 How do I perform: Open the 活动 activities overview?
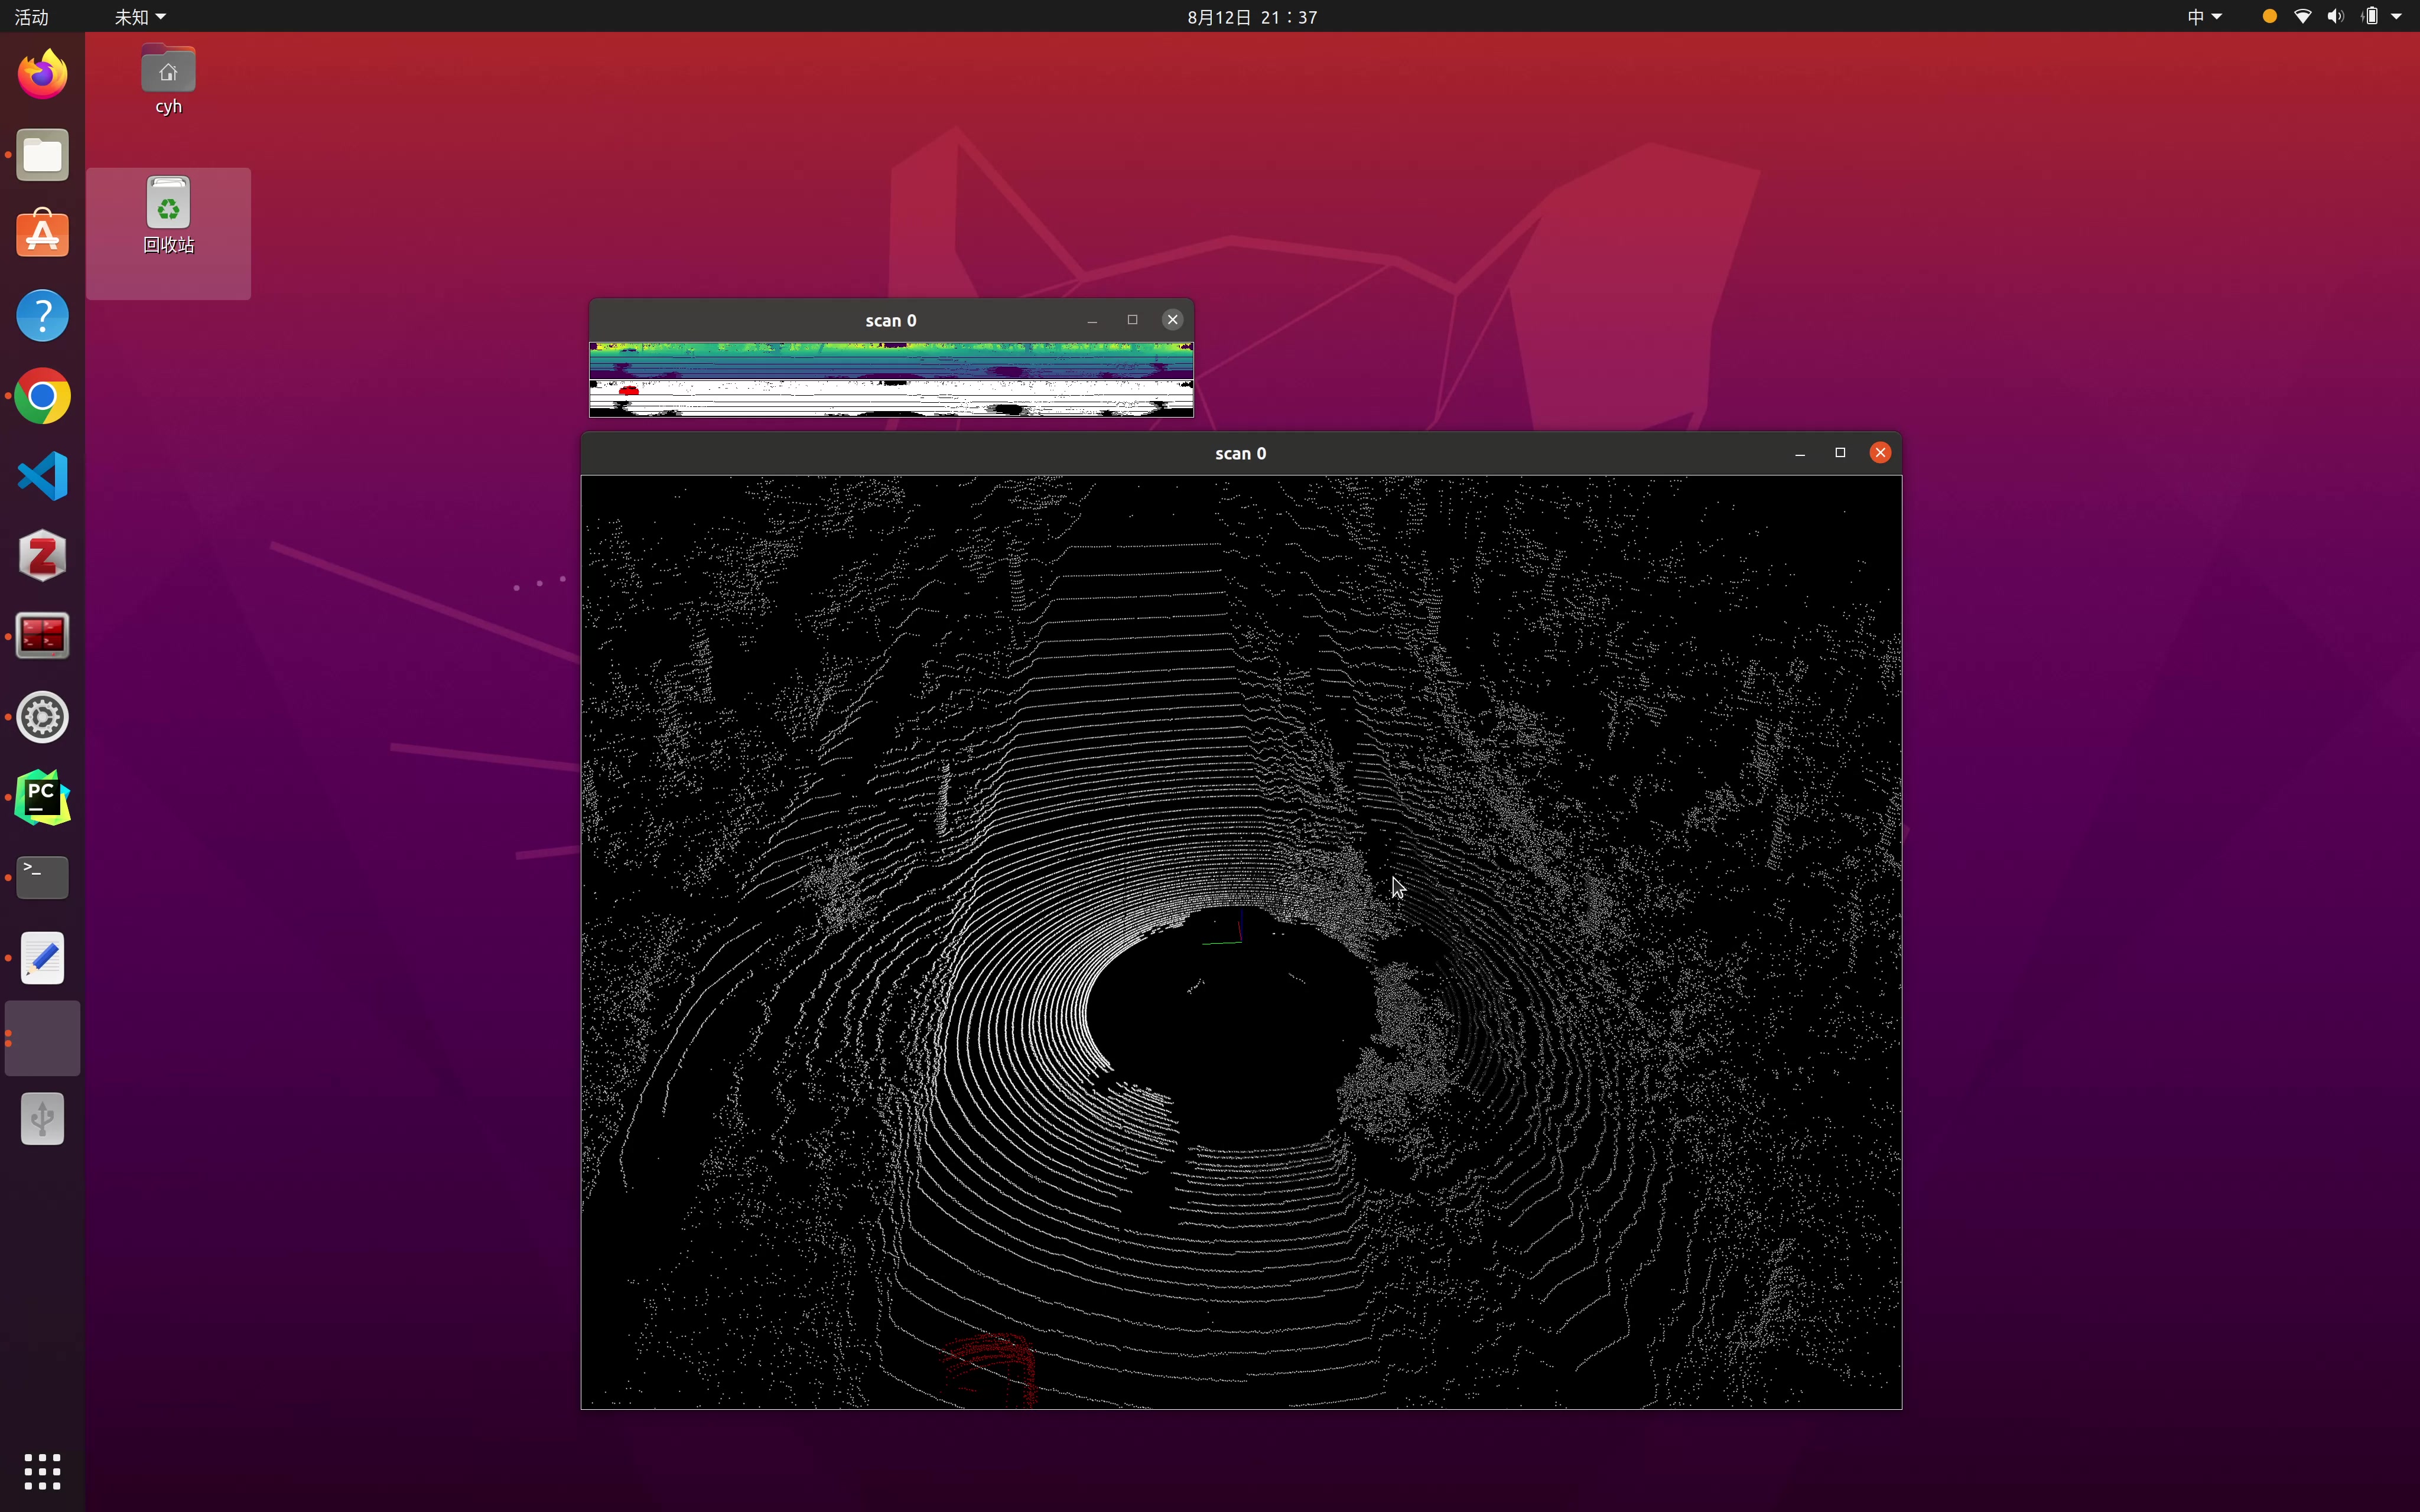coord(31,17)
